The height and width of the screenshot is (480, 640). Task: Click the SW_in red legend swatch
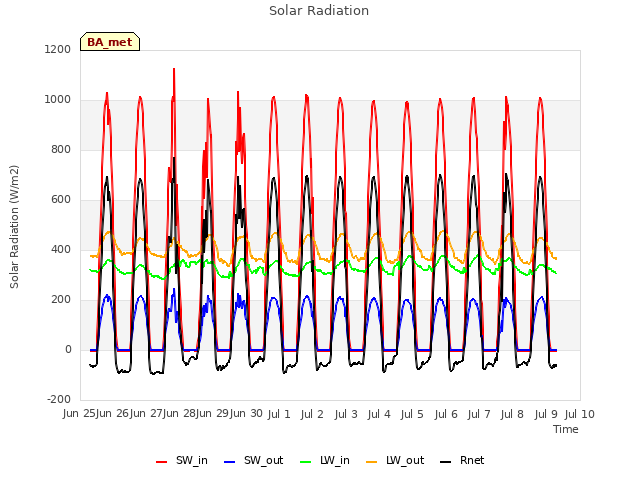coord(162,462)
